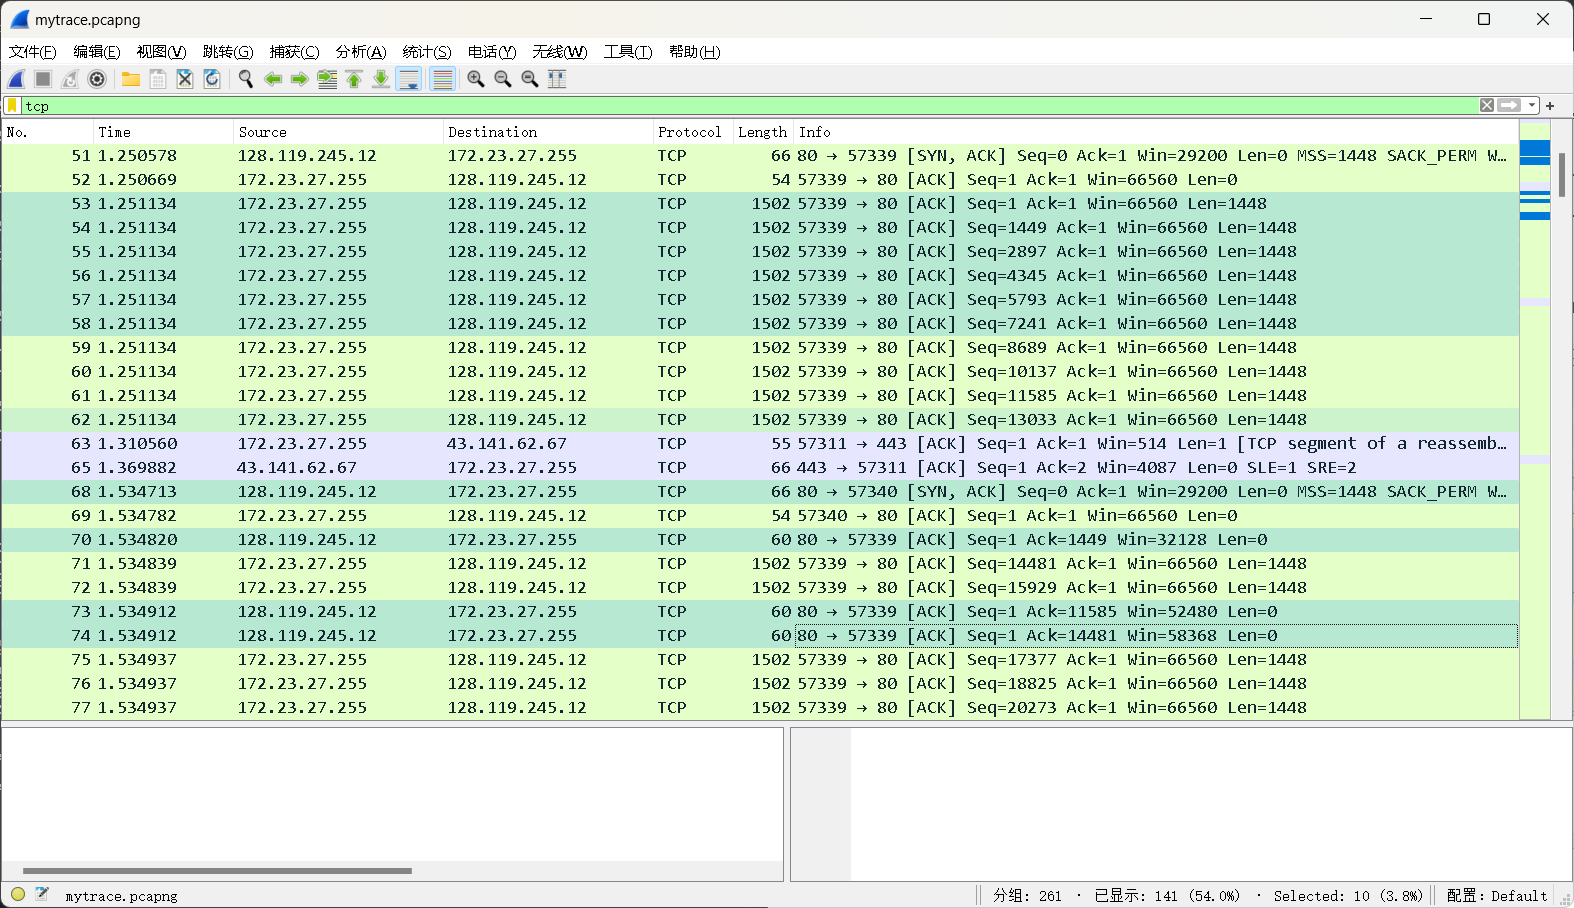The image size is (1574, 908).
Task: Select packet 63 to 43.141.62.67
Action: tap(760, 444)
